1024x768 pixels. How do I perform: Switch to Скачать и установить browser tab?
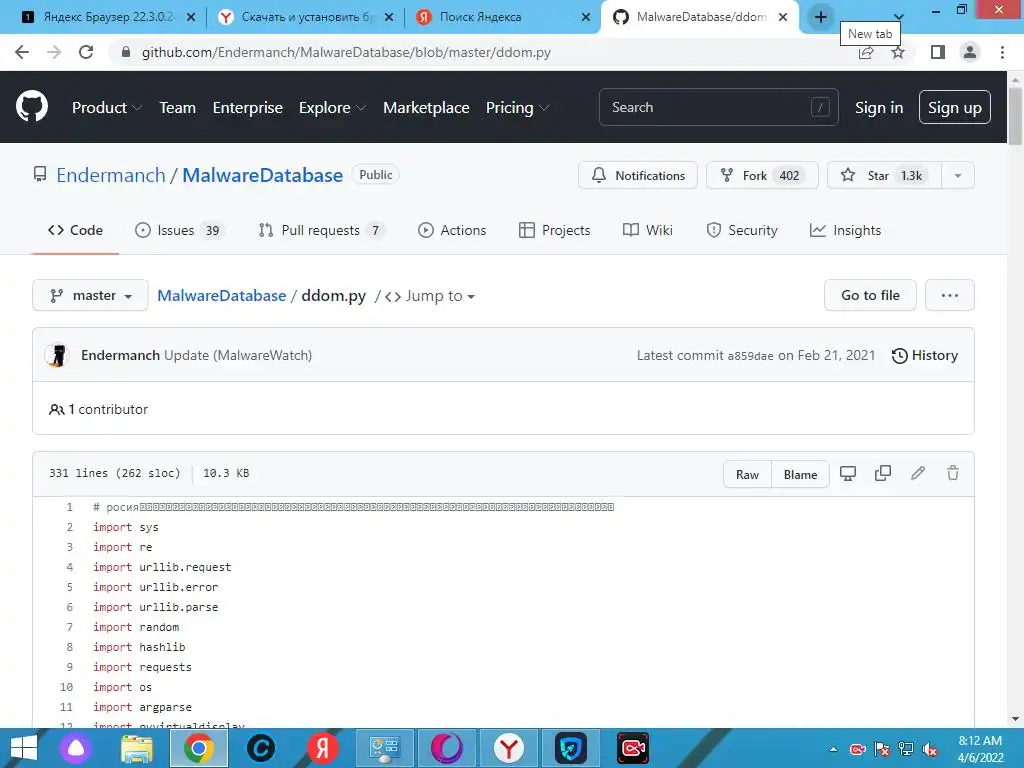tap(305, 18)
